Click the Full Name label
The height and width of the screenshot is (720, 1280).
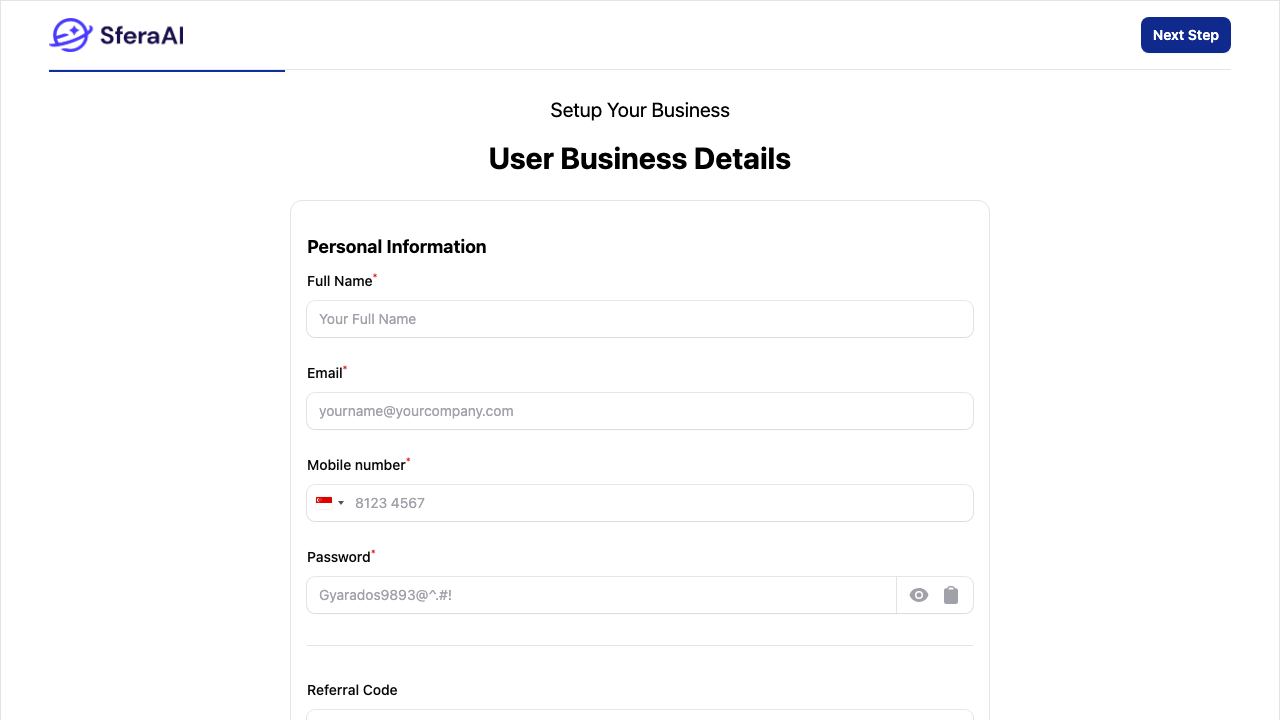tap(340, 281)
